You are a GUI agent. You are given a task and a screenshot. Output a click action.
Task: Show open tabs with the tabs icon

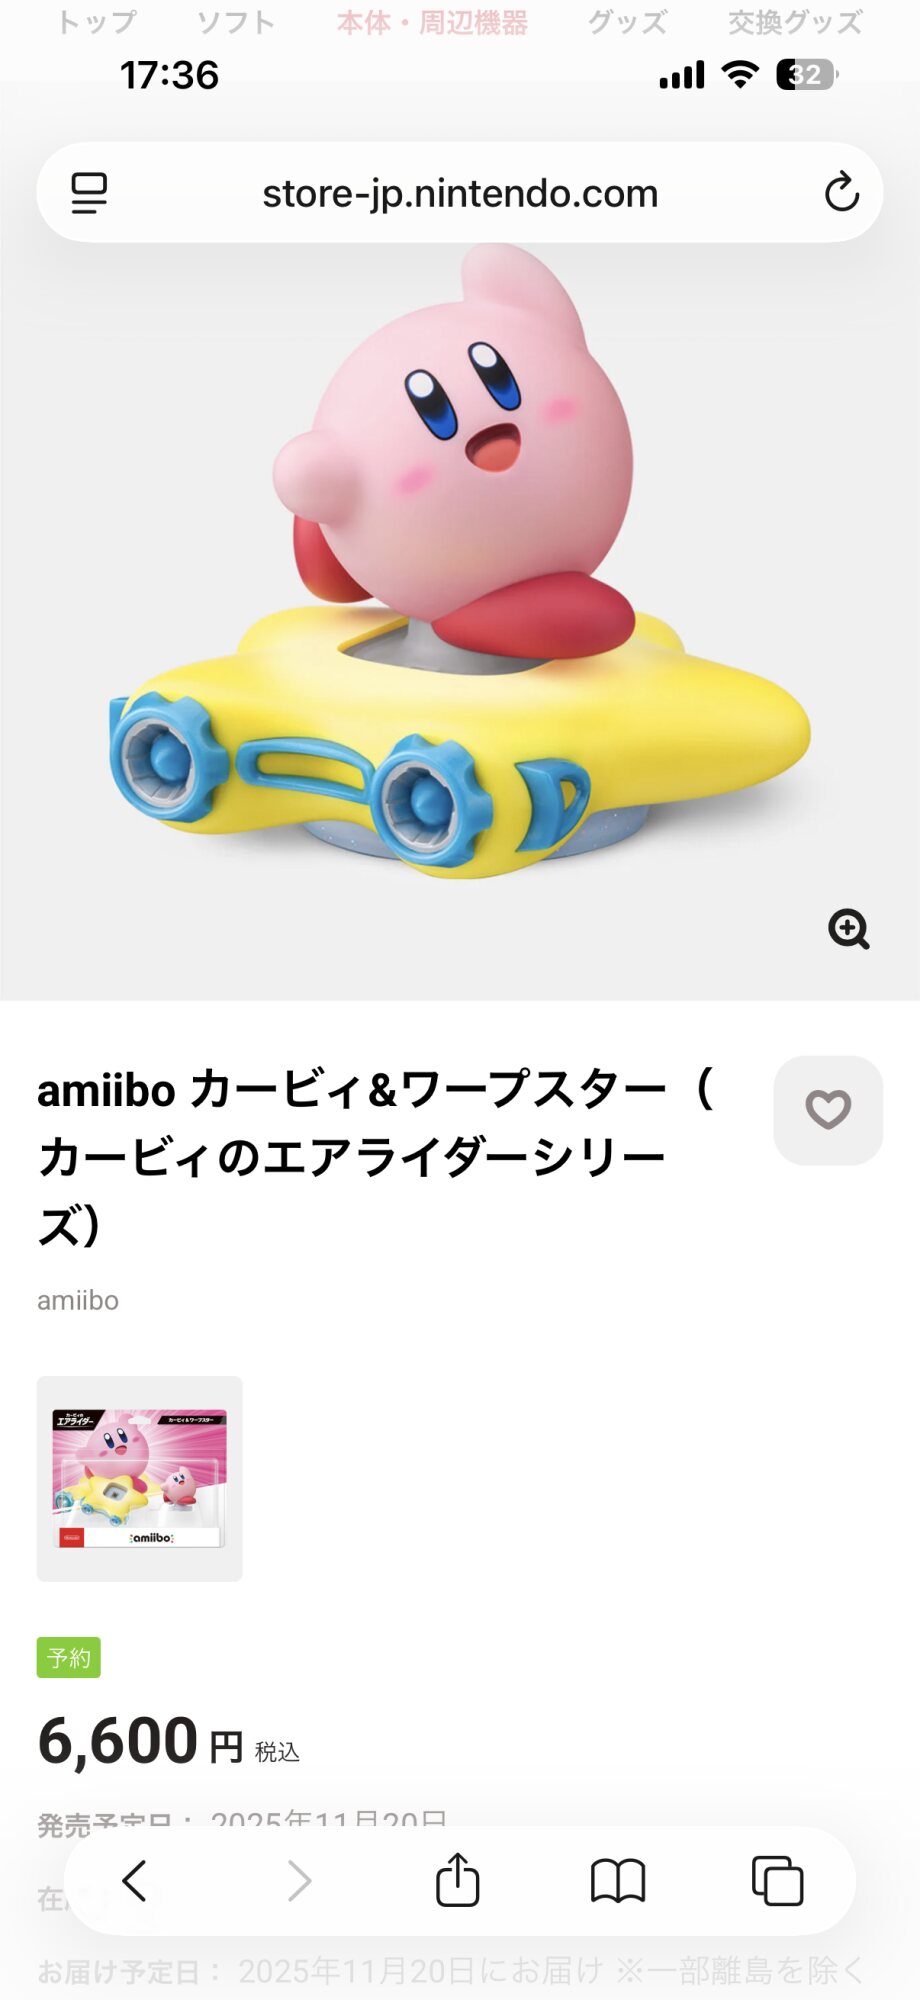point(777,1881)
